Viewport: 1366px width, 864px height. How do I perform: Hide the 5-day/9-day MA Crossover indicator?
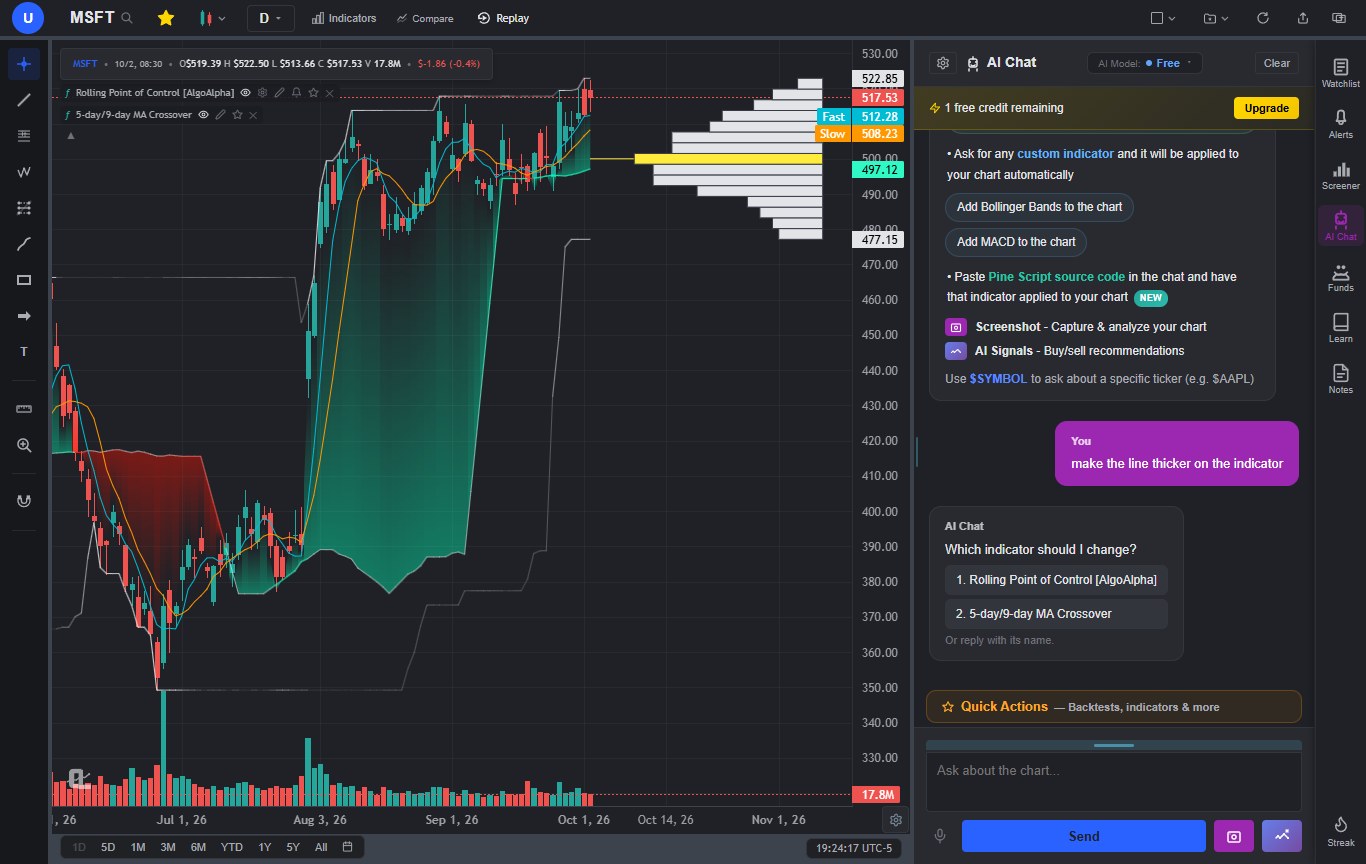pyautogui.click(x=203, y=115)
